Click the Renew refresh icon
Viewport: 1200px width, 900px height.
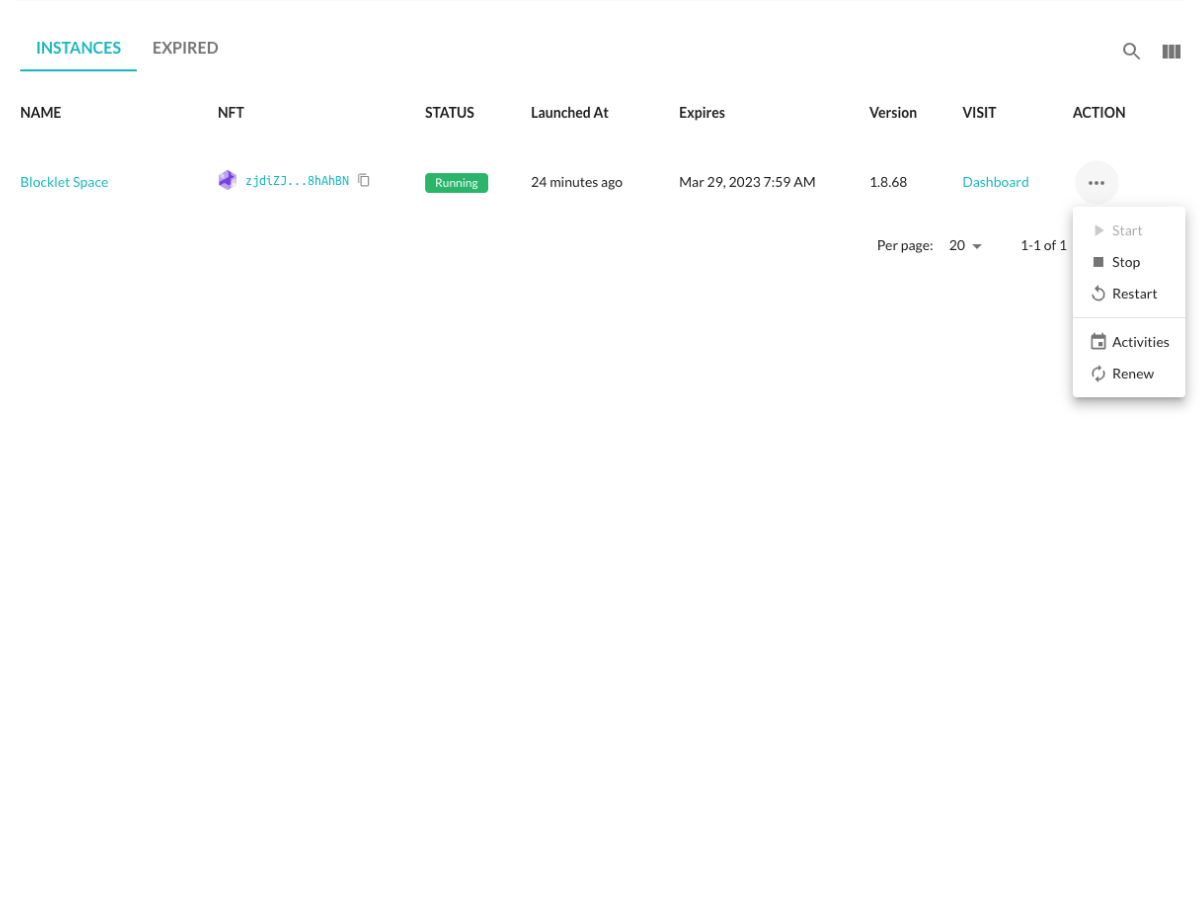[x=1098, y=373]
